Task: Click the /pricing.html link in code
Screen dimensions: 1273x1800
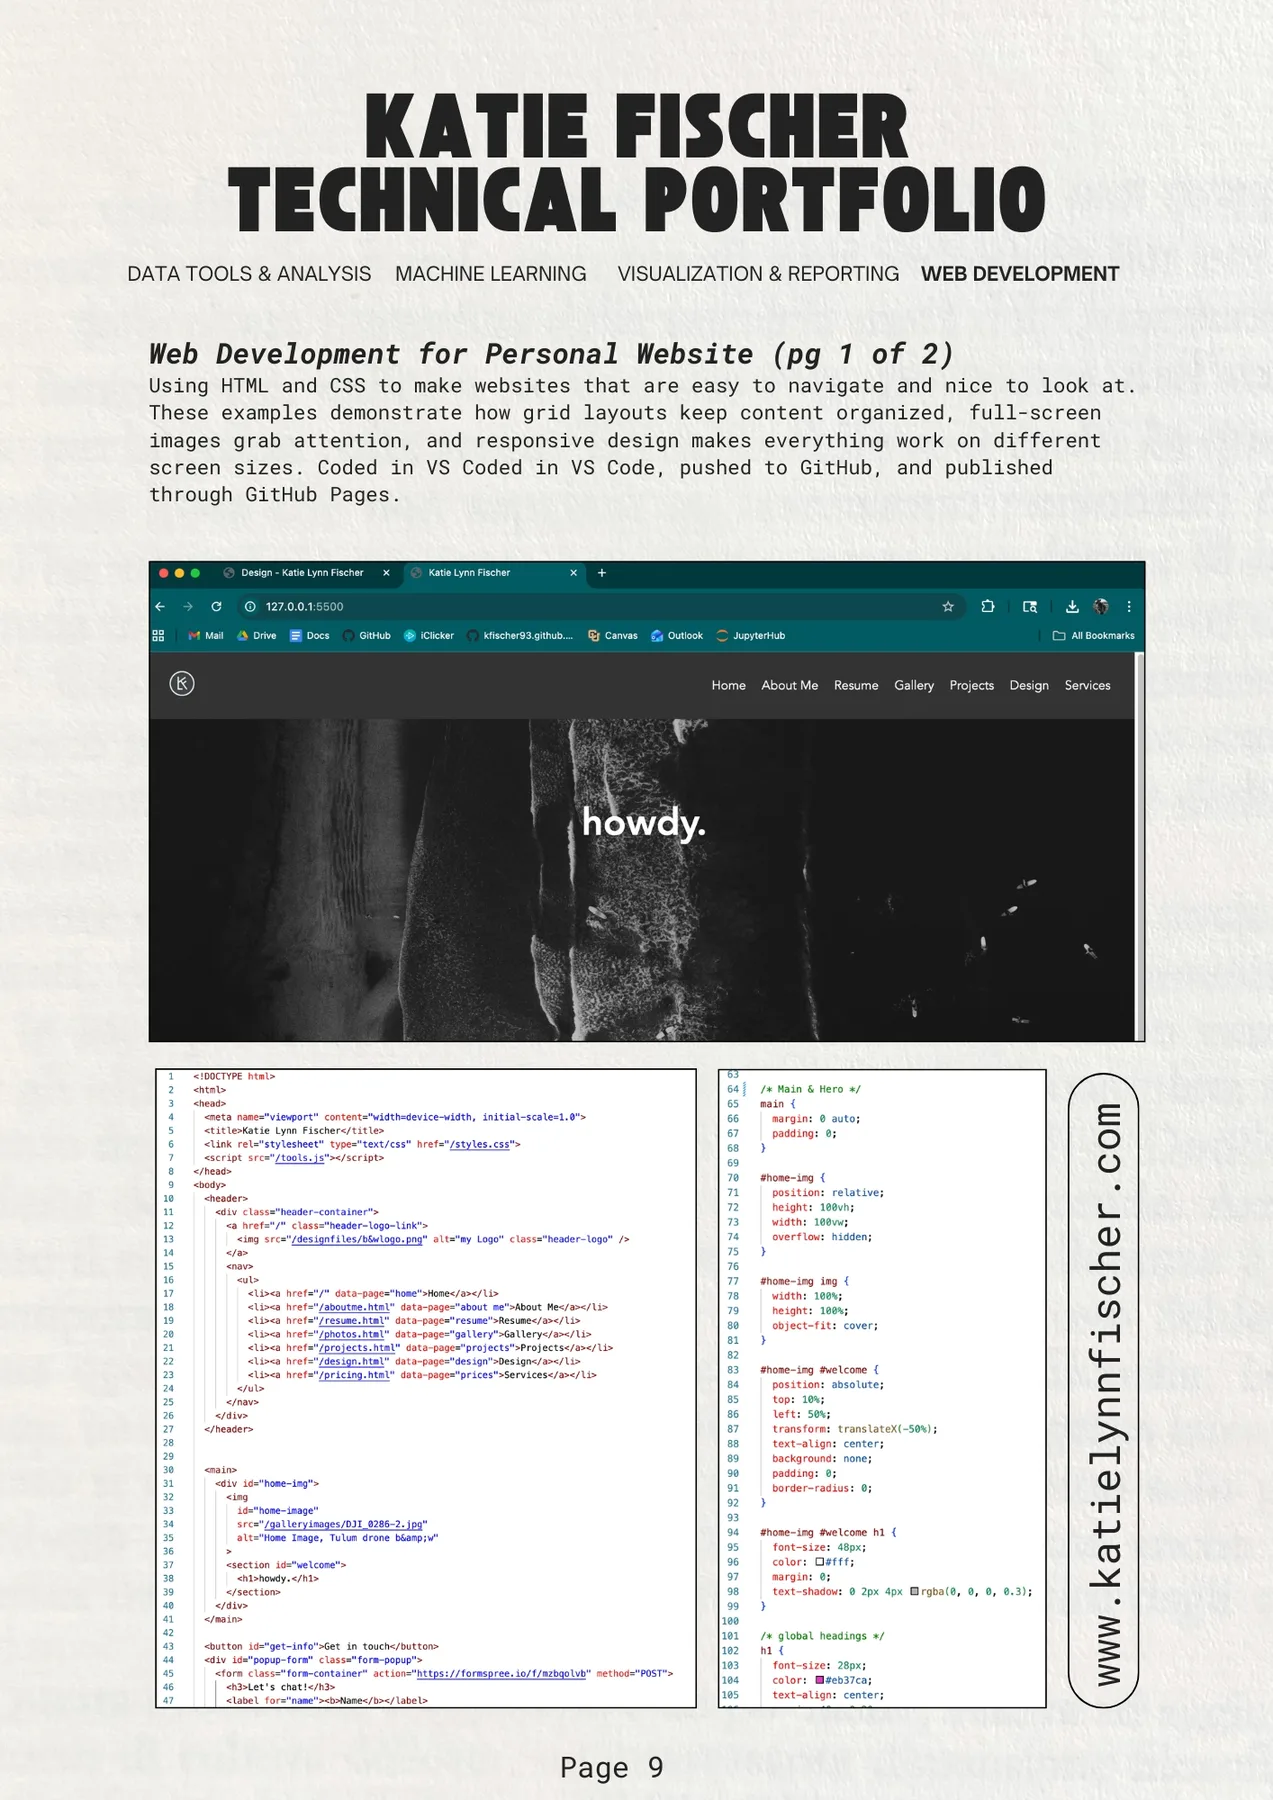Action: coord(354,1375)
